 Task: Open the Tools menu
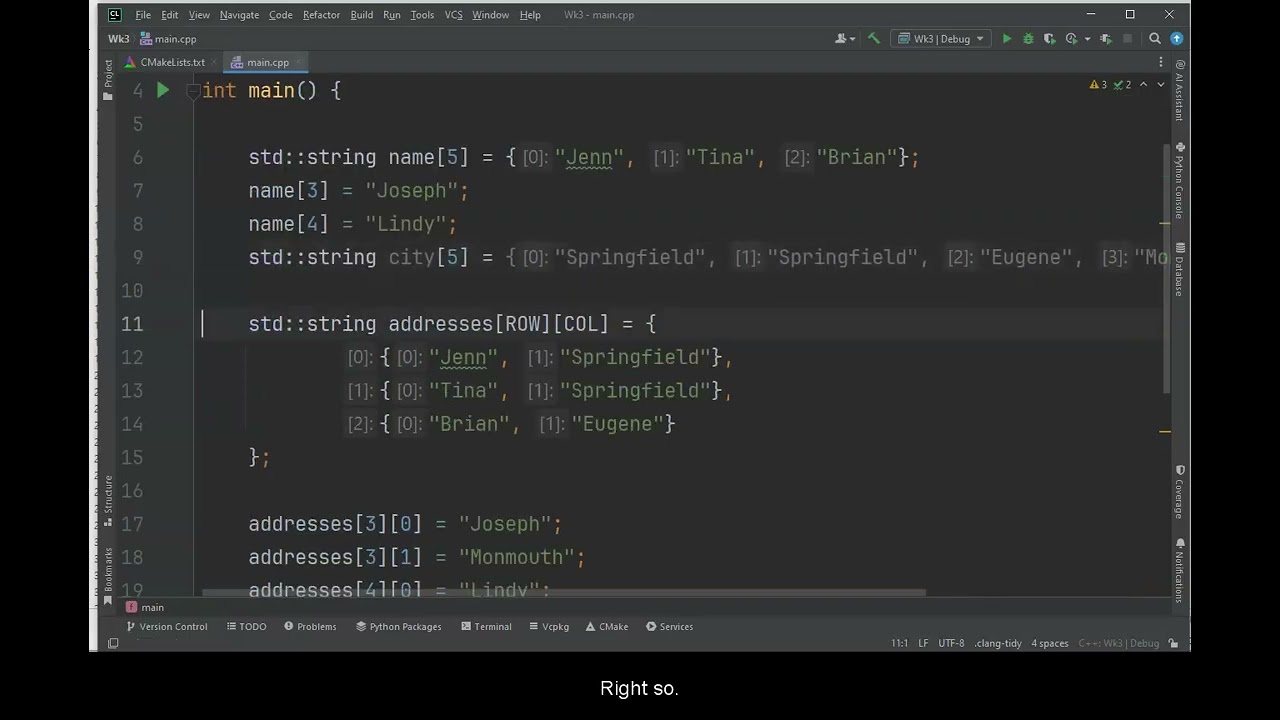(422, 15)
